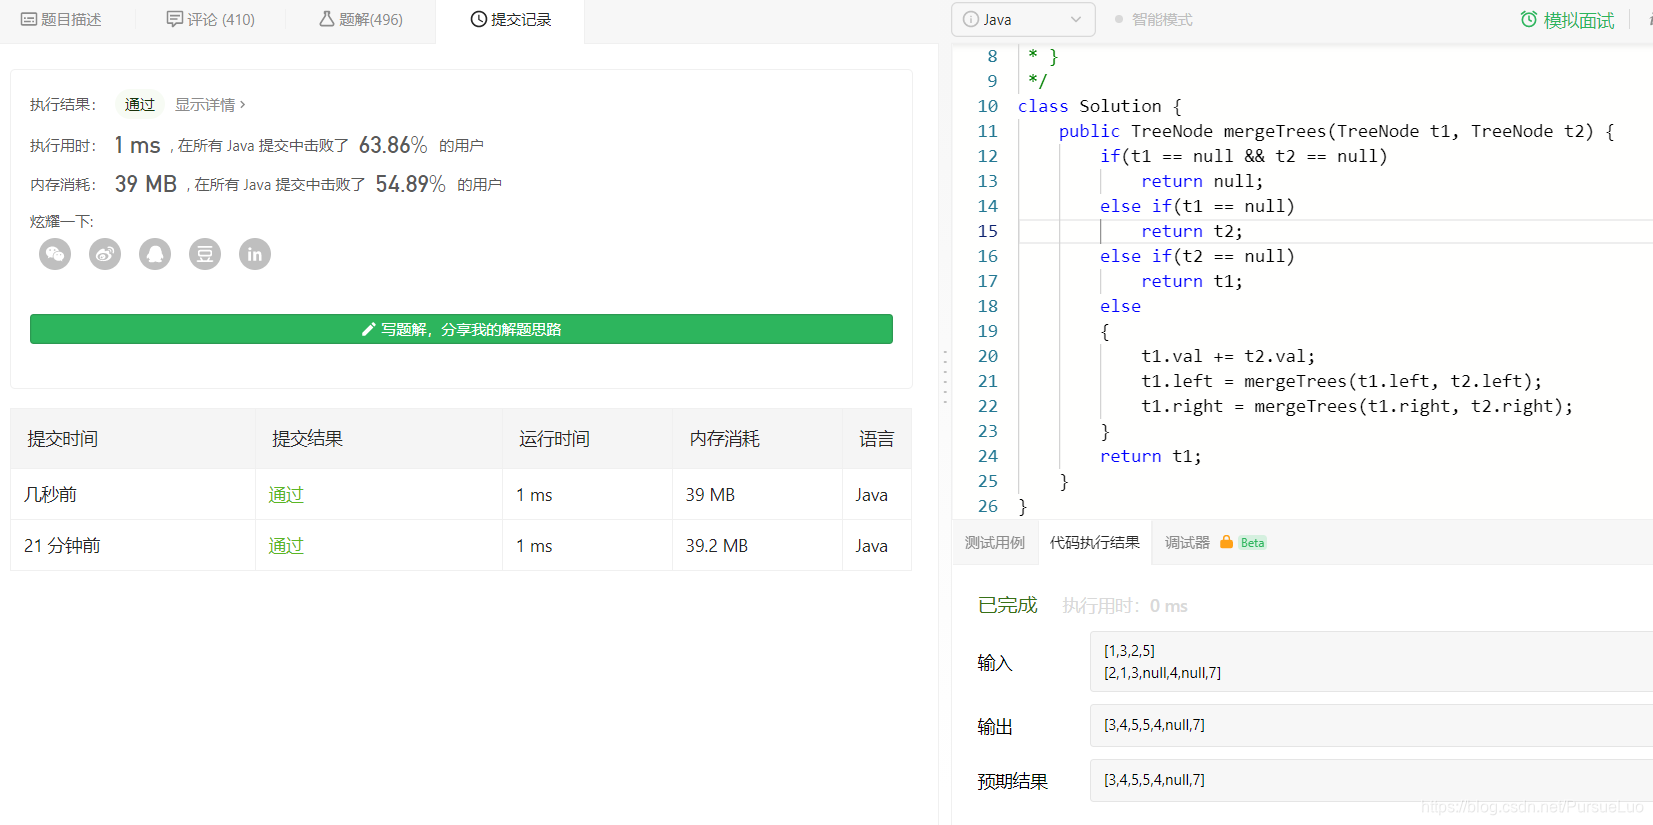The width and height of the screenshot is (1653, 825).
Task: Open the 题解(496) tab
Action: pos(361,19)
